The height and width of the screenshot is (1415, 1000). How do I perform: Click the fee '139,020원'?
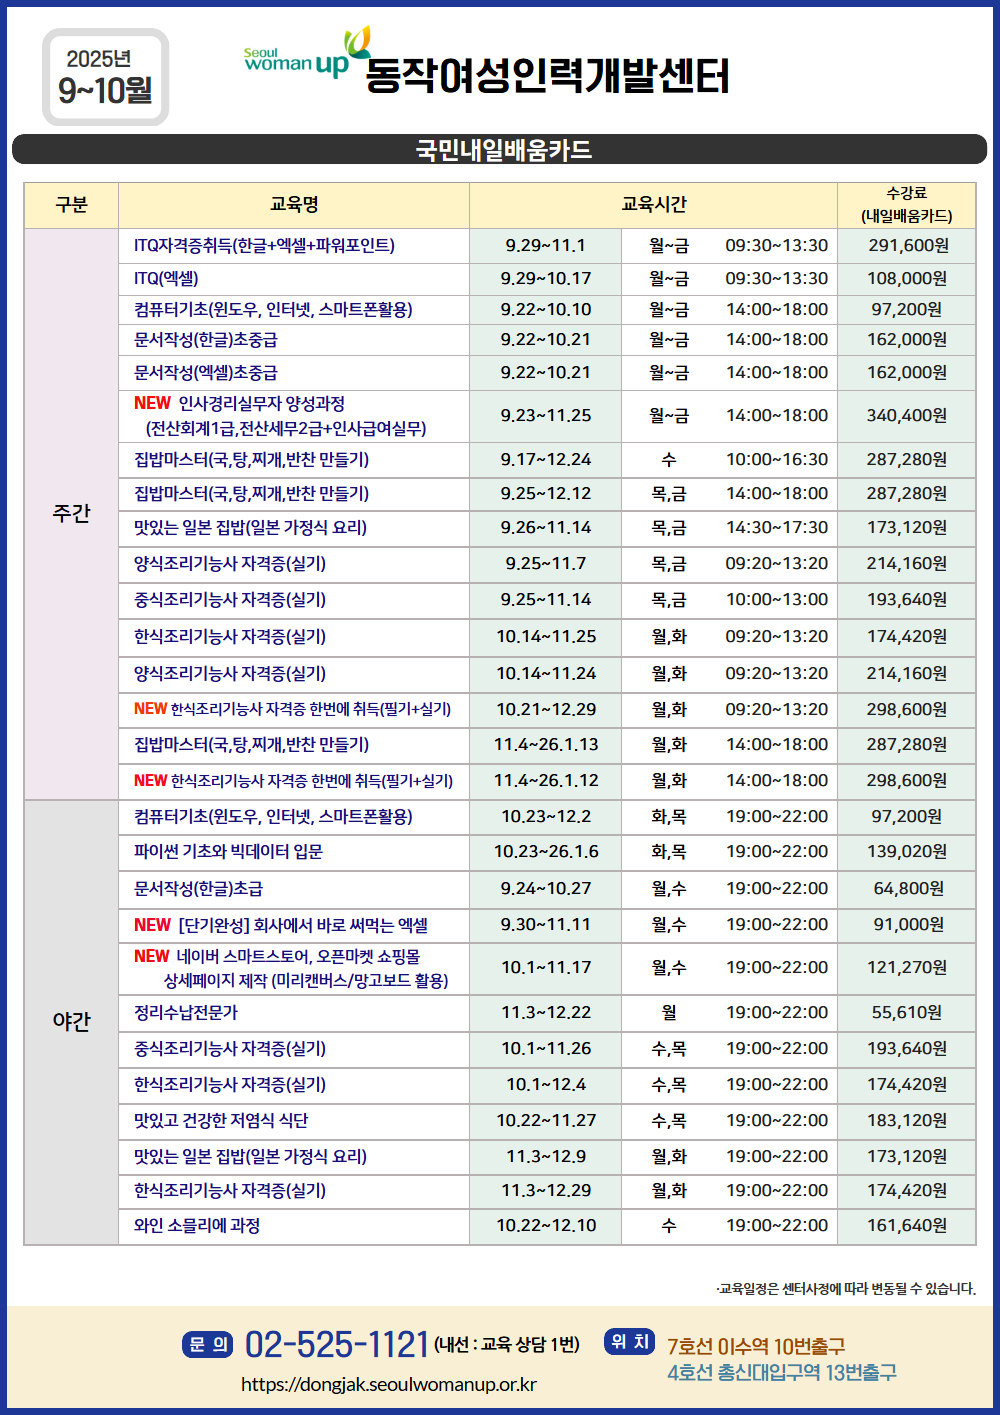[x=907, y=852]
